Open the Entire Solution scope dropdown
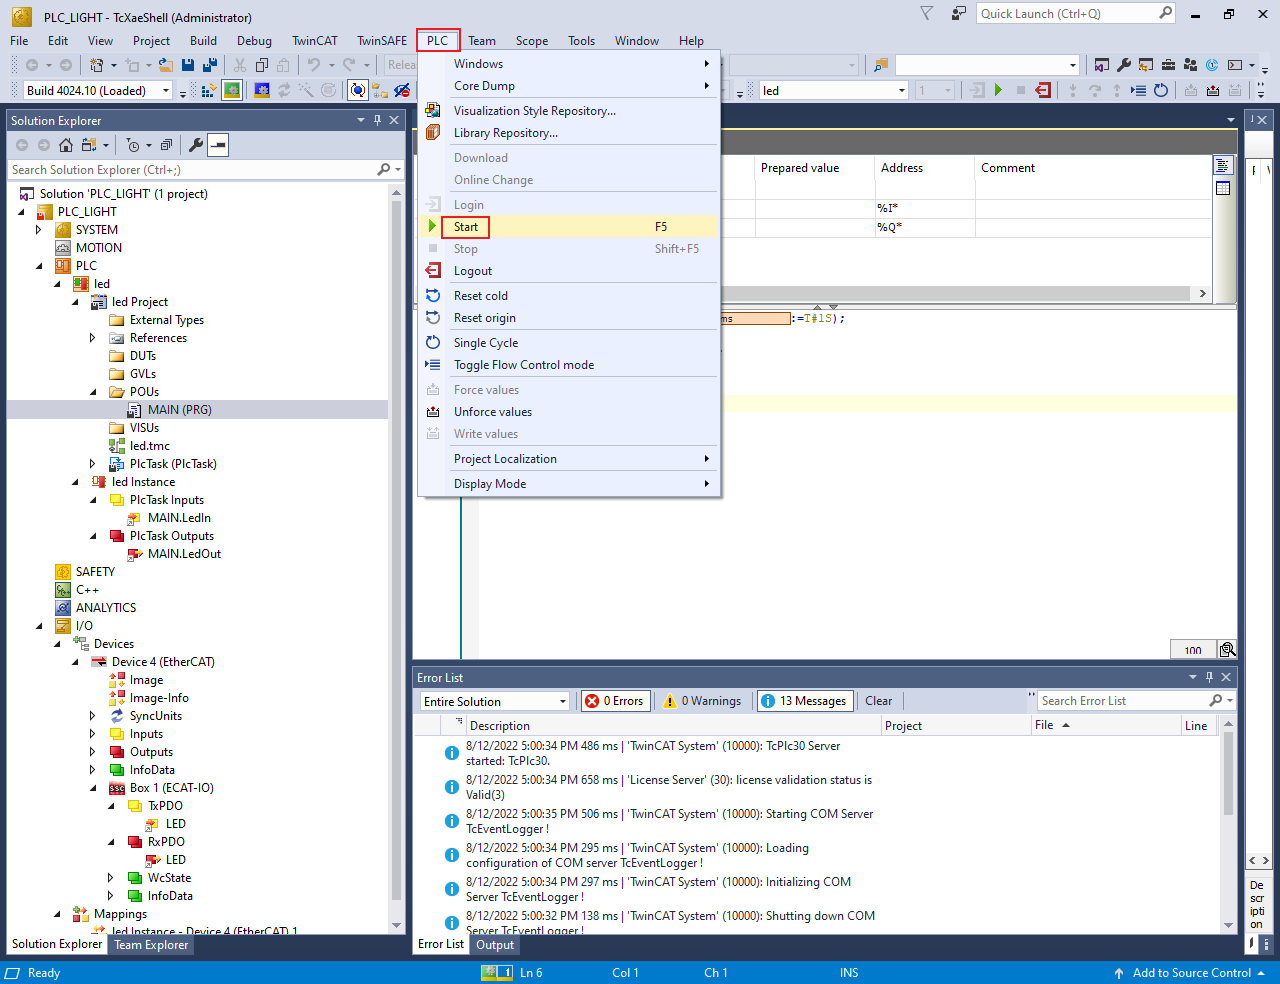Viewport: 1280px width, 984px height. tap(495, 701)
